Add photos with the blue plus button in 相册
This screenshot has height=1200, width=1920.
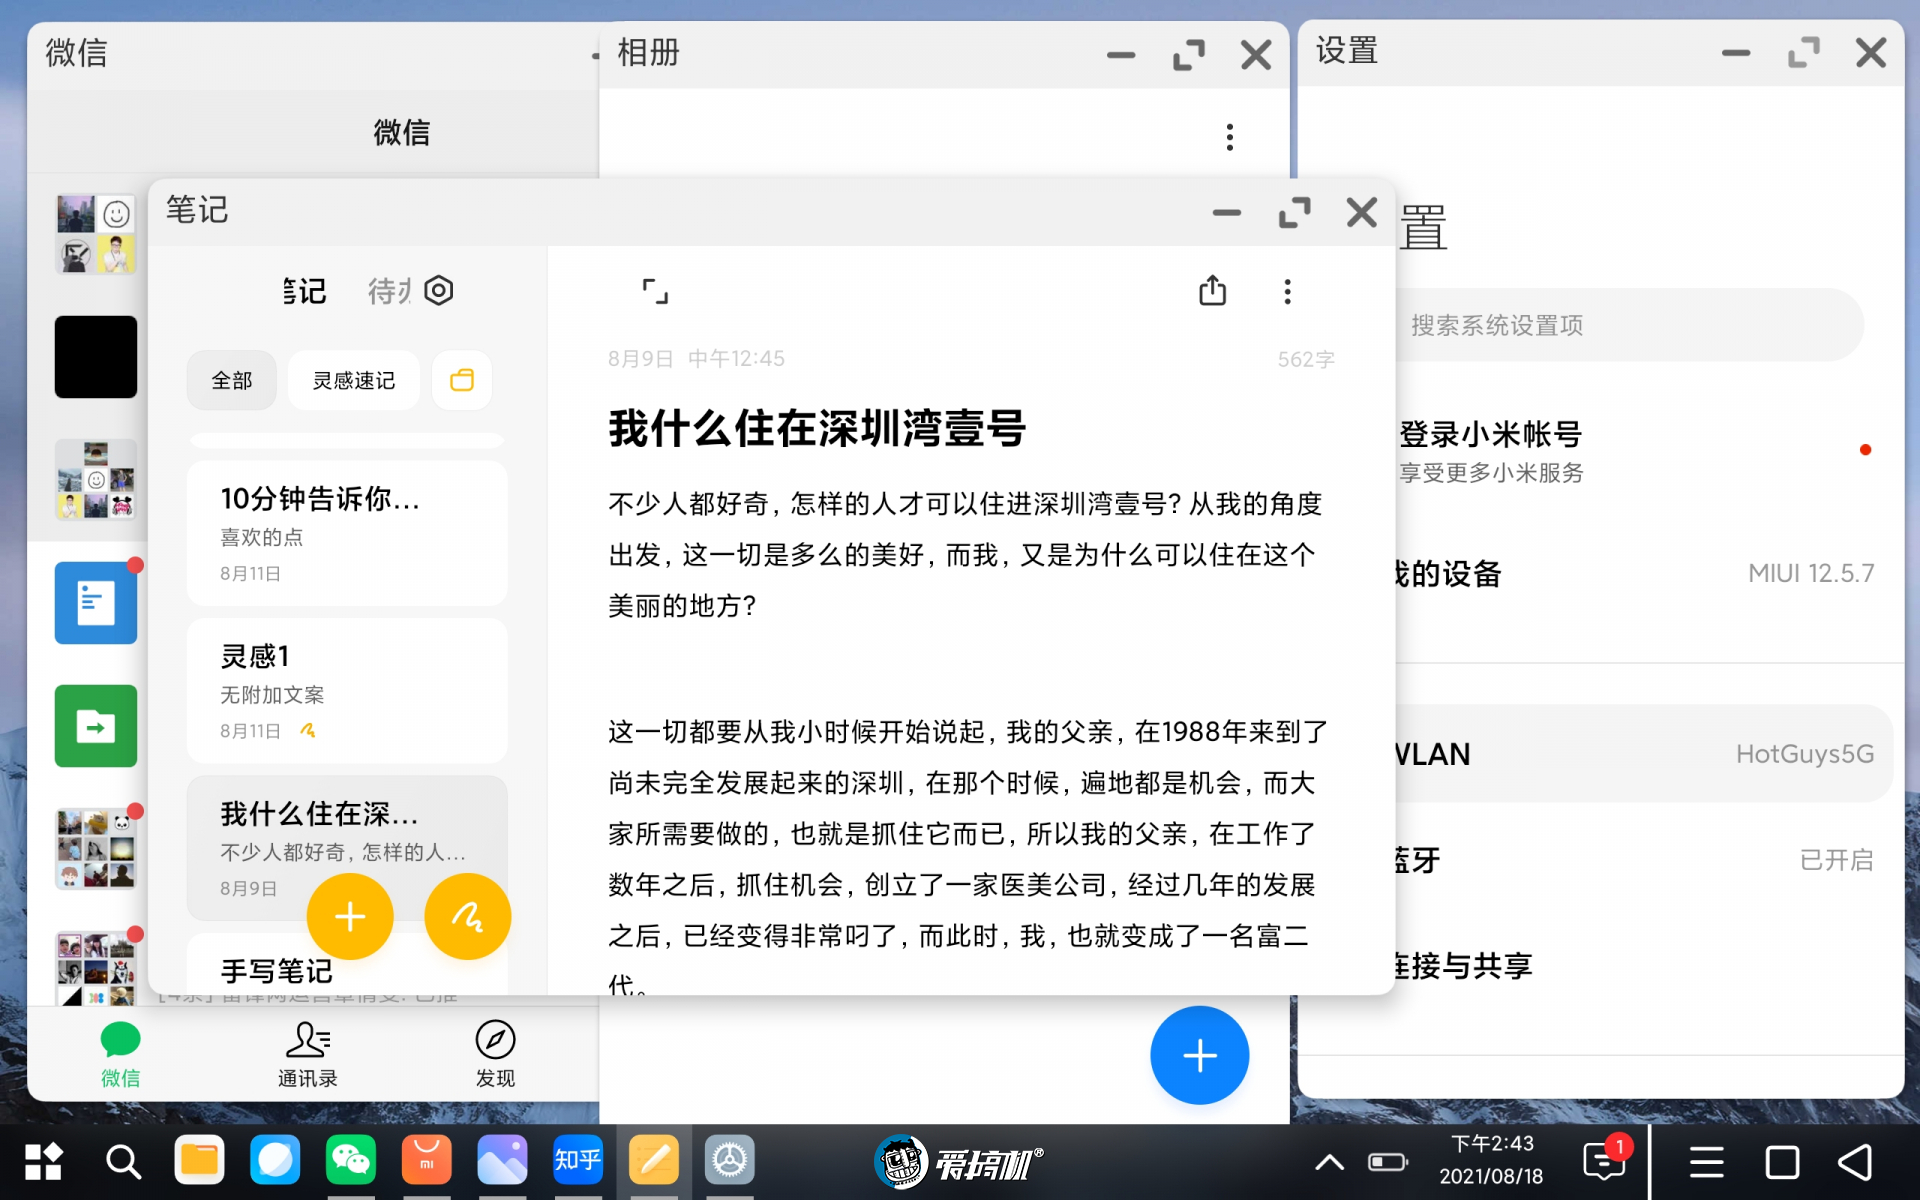tap(1199, 1055)
